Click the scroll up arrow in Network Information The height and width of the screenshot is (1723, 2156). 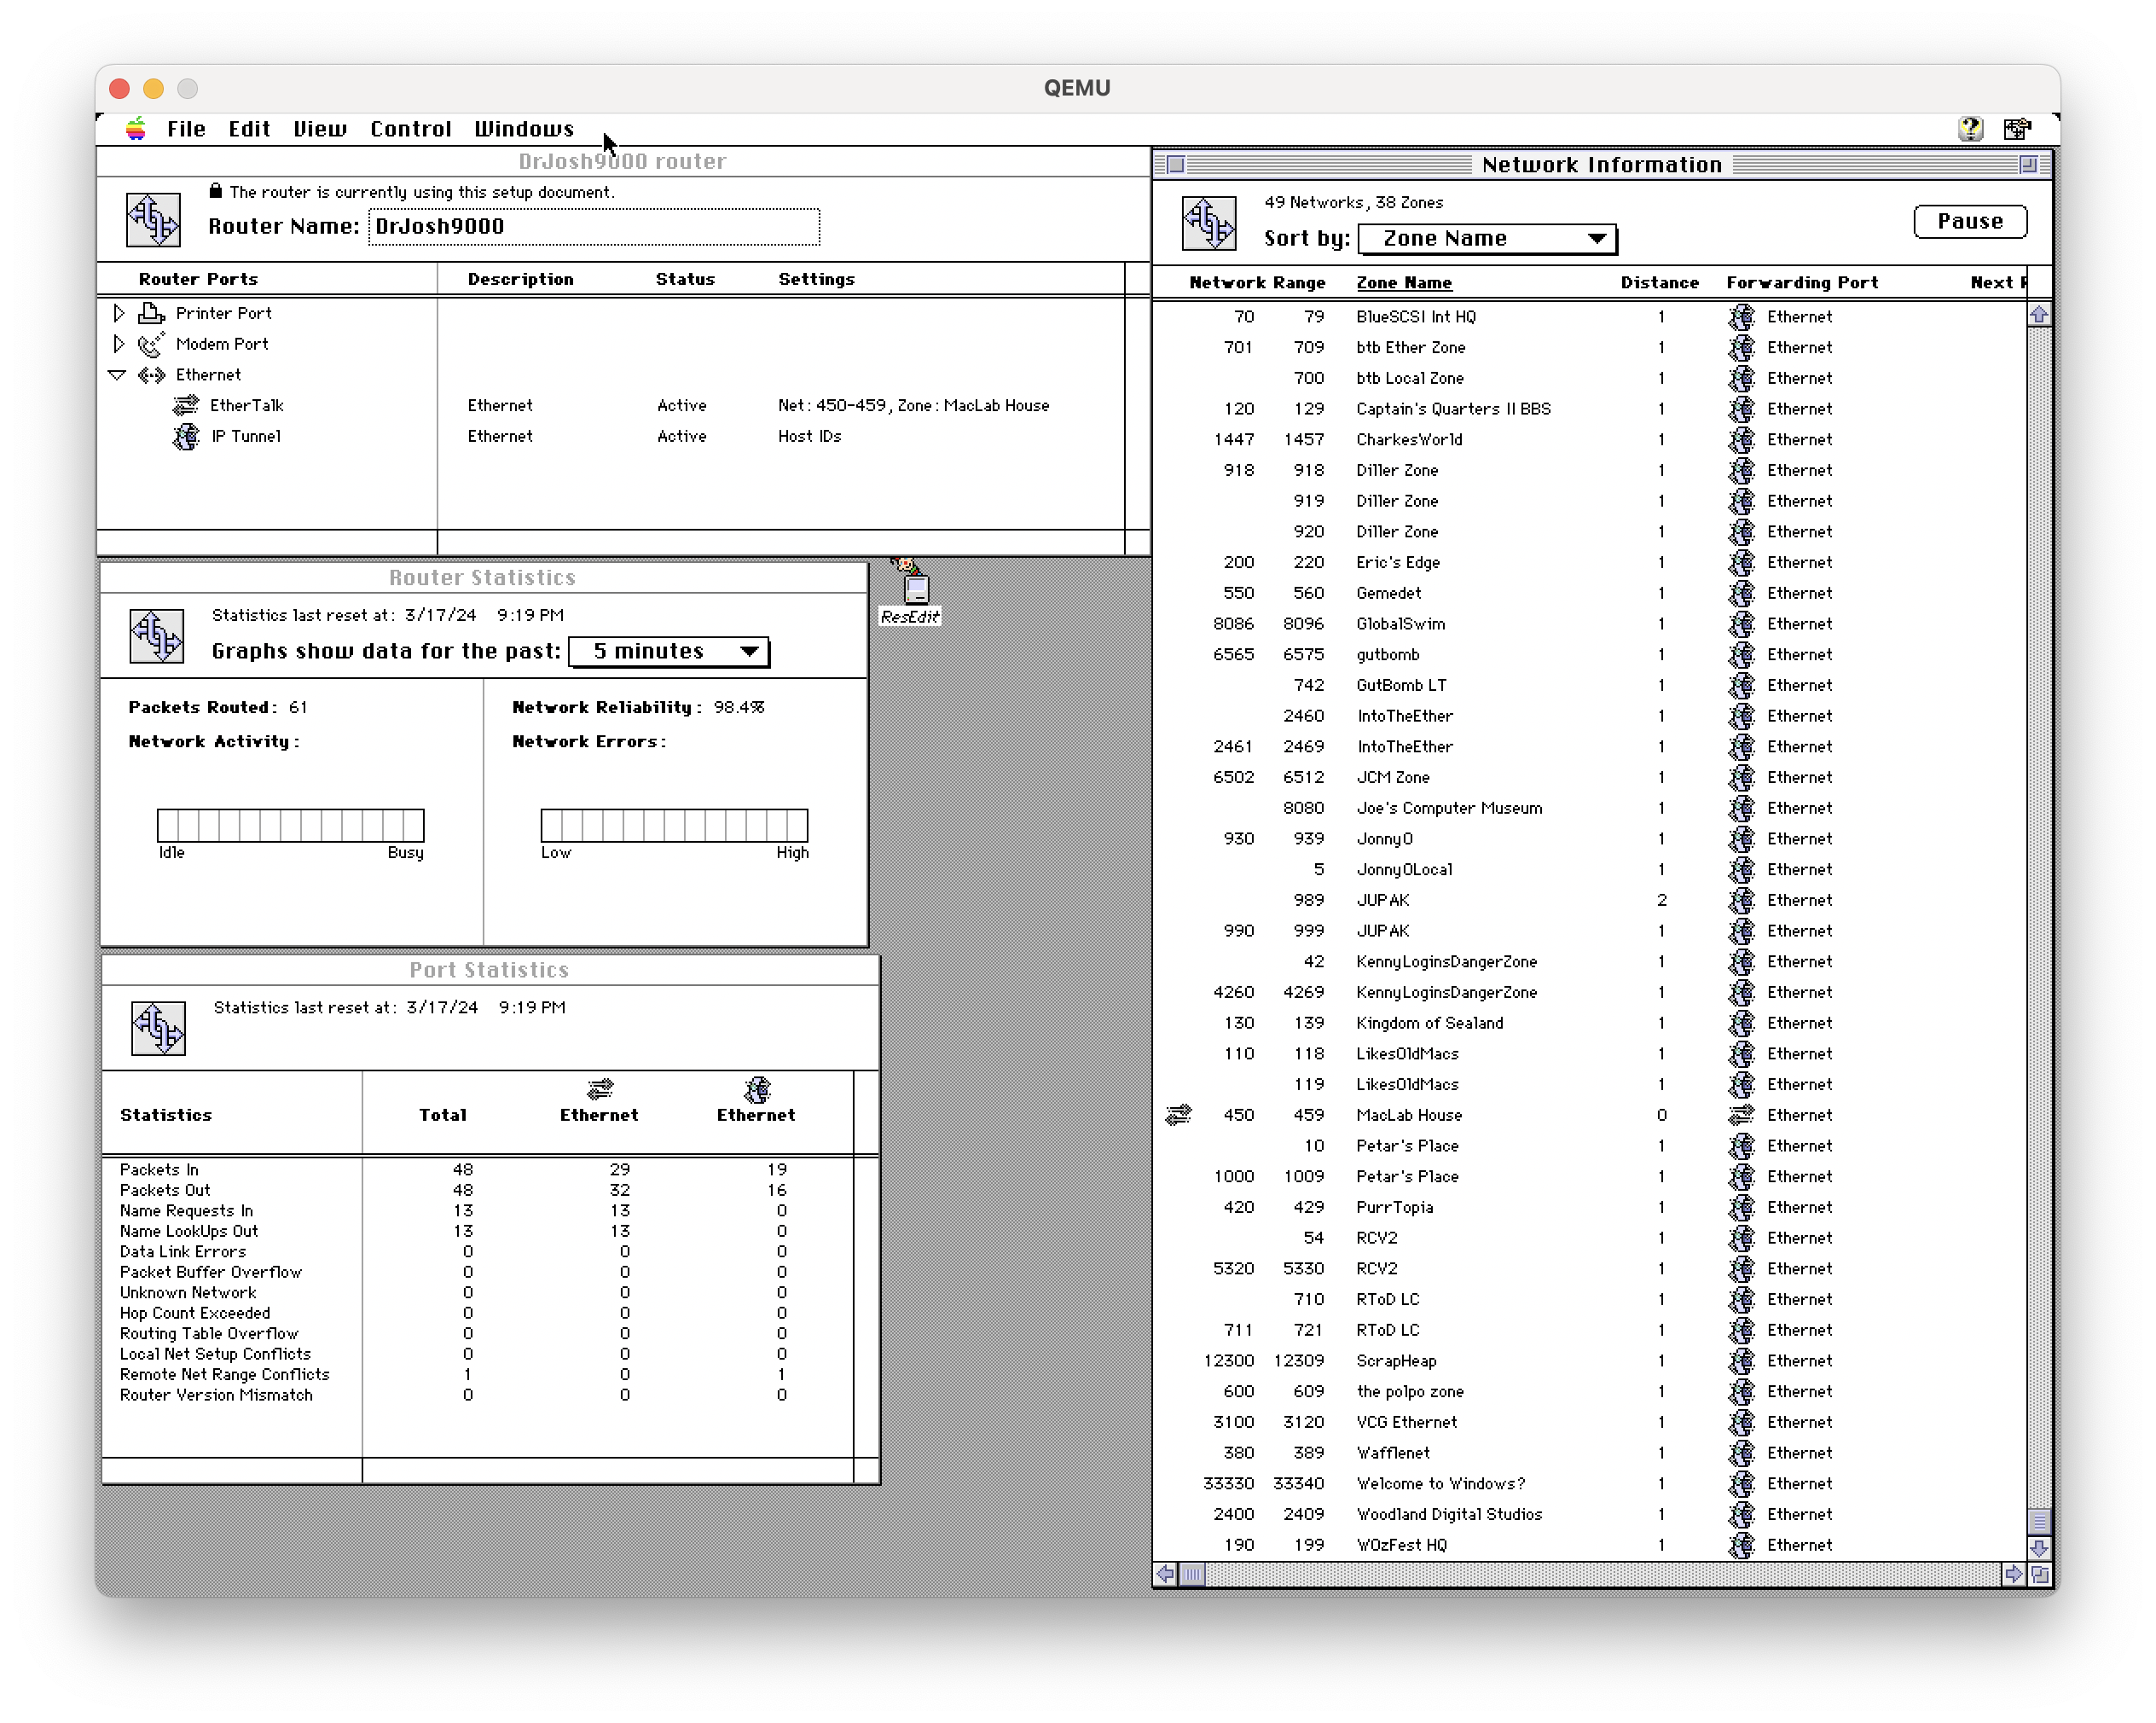2039,315
